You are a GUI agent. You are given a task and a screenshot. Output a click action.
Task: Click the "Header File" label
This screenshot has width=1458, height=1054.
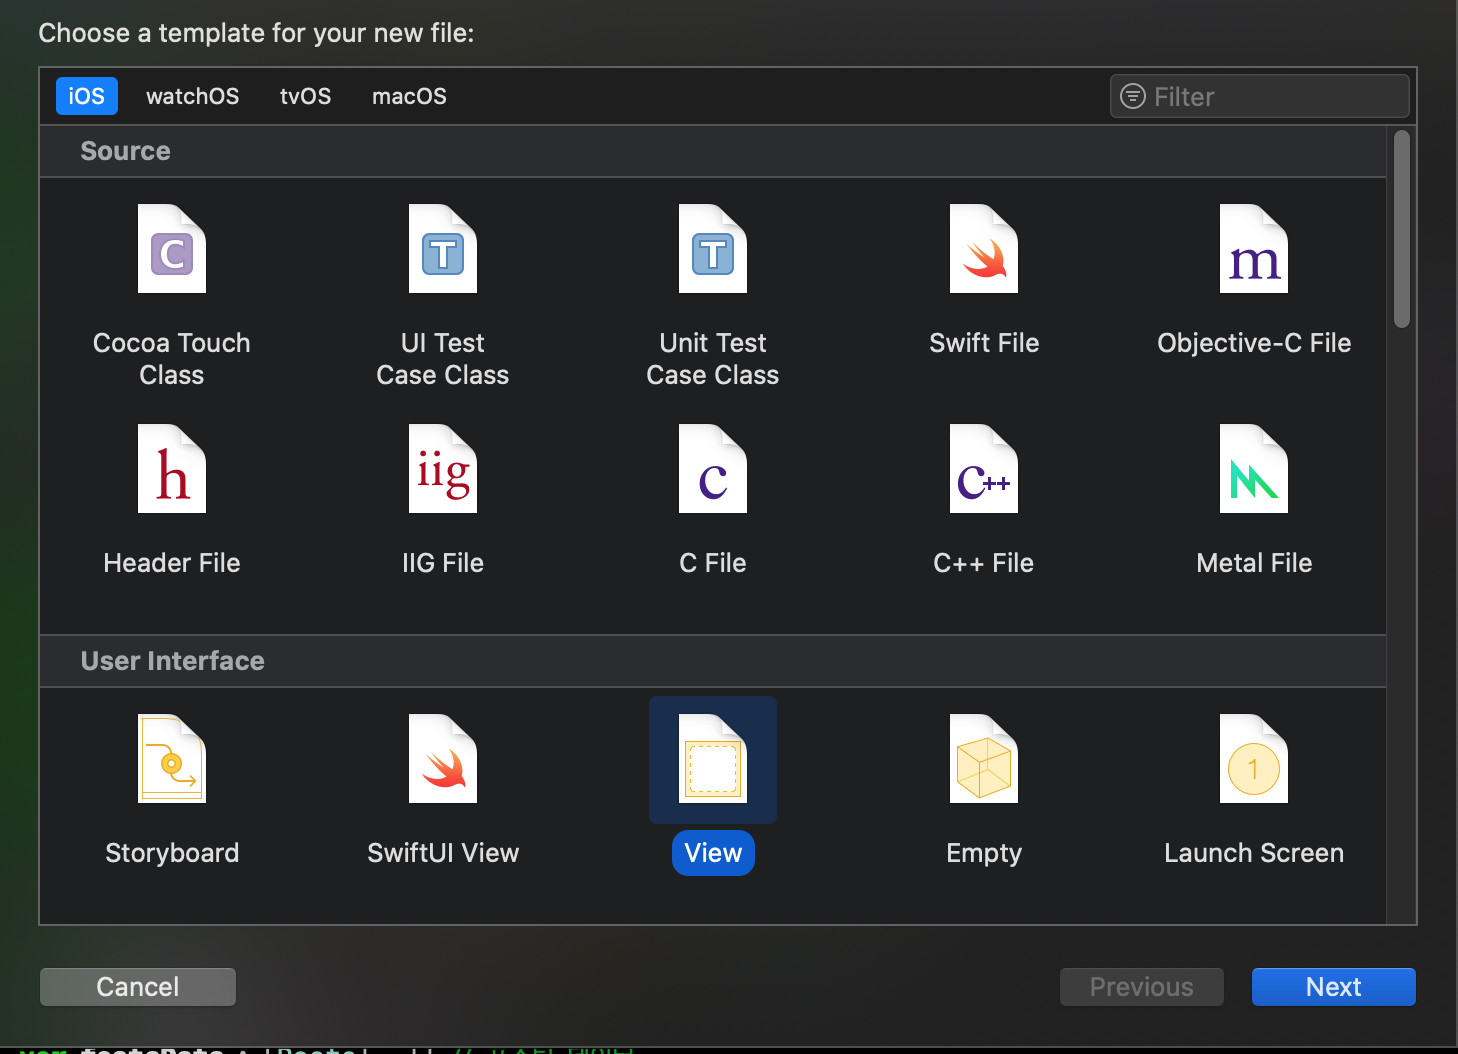[172, 563]
